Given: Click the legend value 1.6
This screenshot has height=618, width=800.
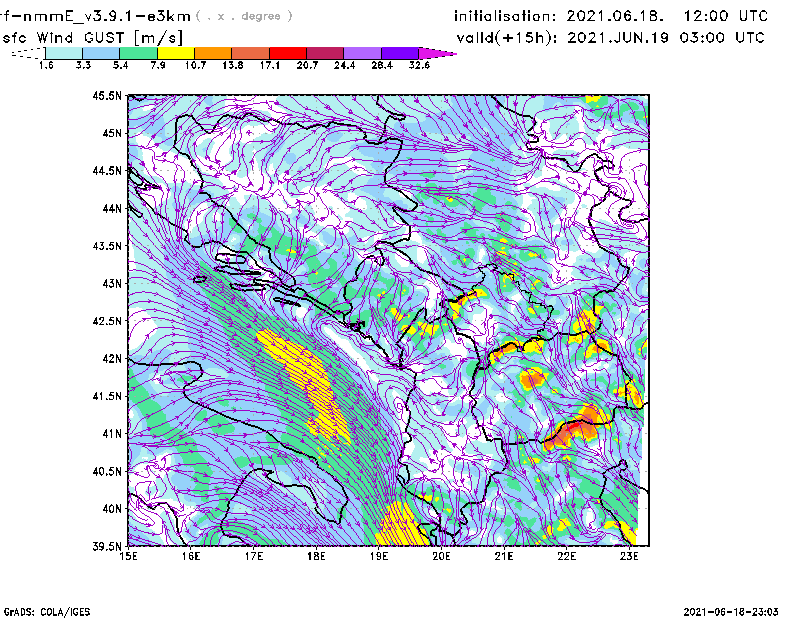Looking at the screenshot, I should tap(46, 65).
